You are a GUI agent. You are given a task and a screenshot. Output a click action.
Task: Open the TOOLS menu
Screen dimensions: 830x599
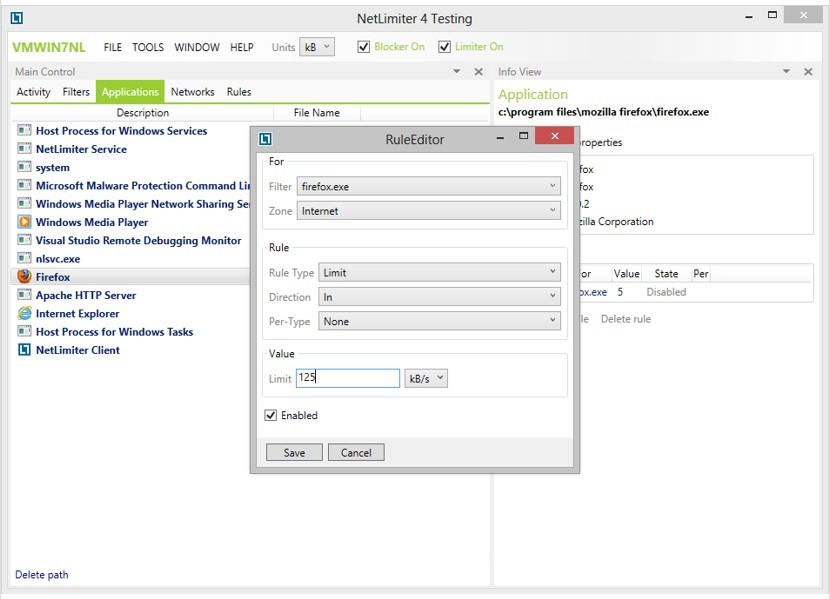(148, 47)
